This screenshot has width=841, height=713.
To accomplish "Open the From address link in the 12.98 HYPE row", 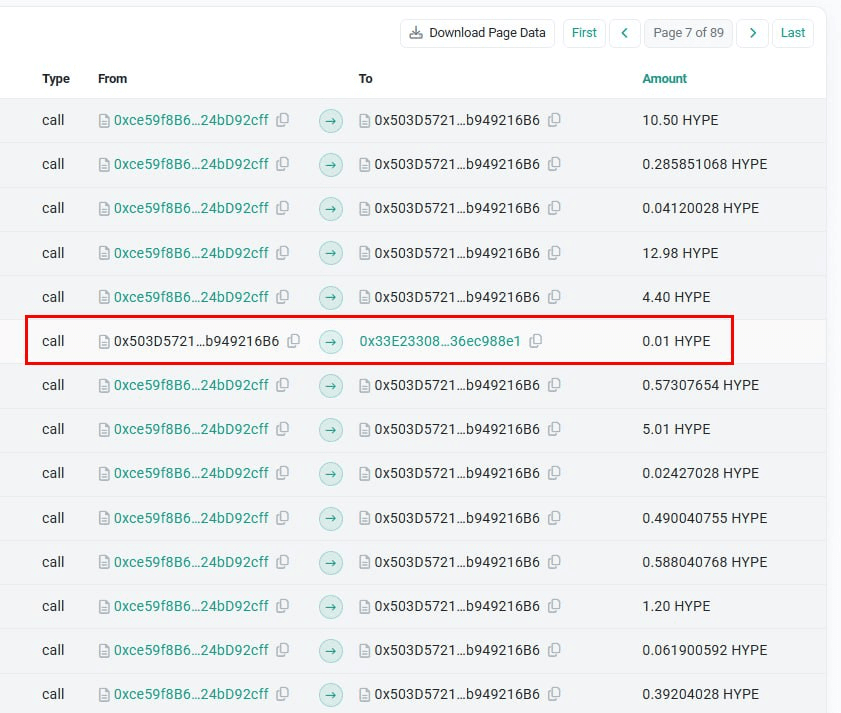I will (x=191, y=253).
